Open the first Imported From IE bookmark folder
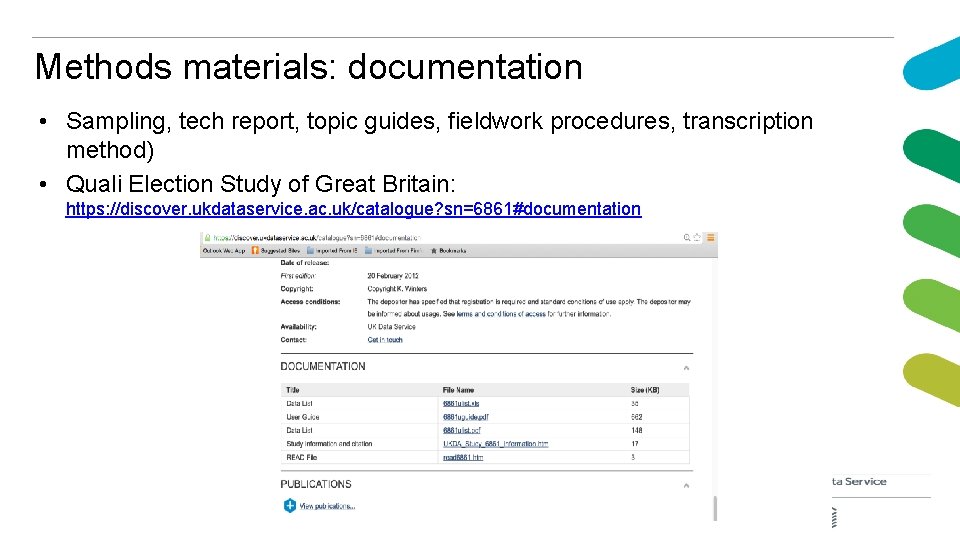This screenshot has height=540, width=960. pos(332,250)
